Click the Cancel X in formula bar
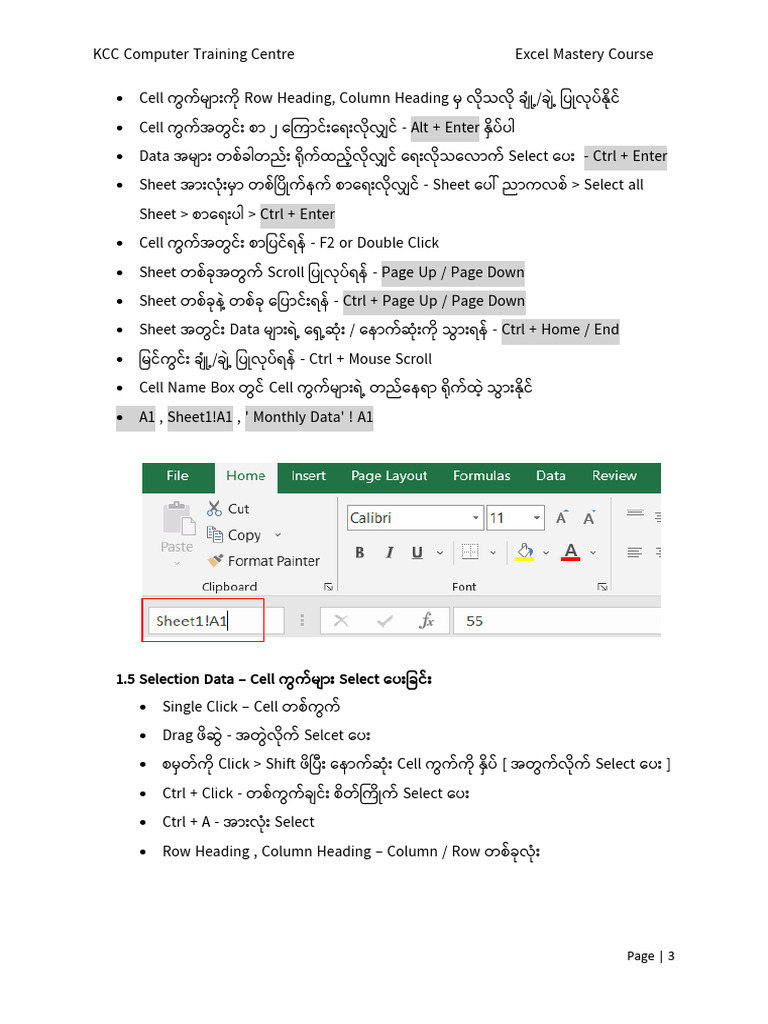This screenshot has height=1024, width=768. click(341, 621)
